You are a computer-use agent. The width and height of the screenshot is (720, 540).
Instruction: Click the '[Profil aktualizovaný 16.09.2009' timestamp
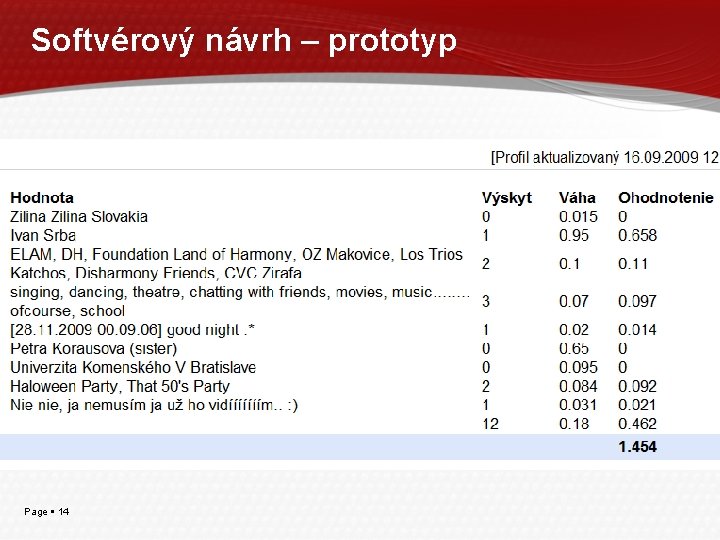tap(605, 158)
